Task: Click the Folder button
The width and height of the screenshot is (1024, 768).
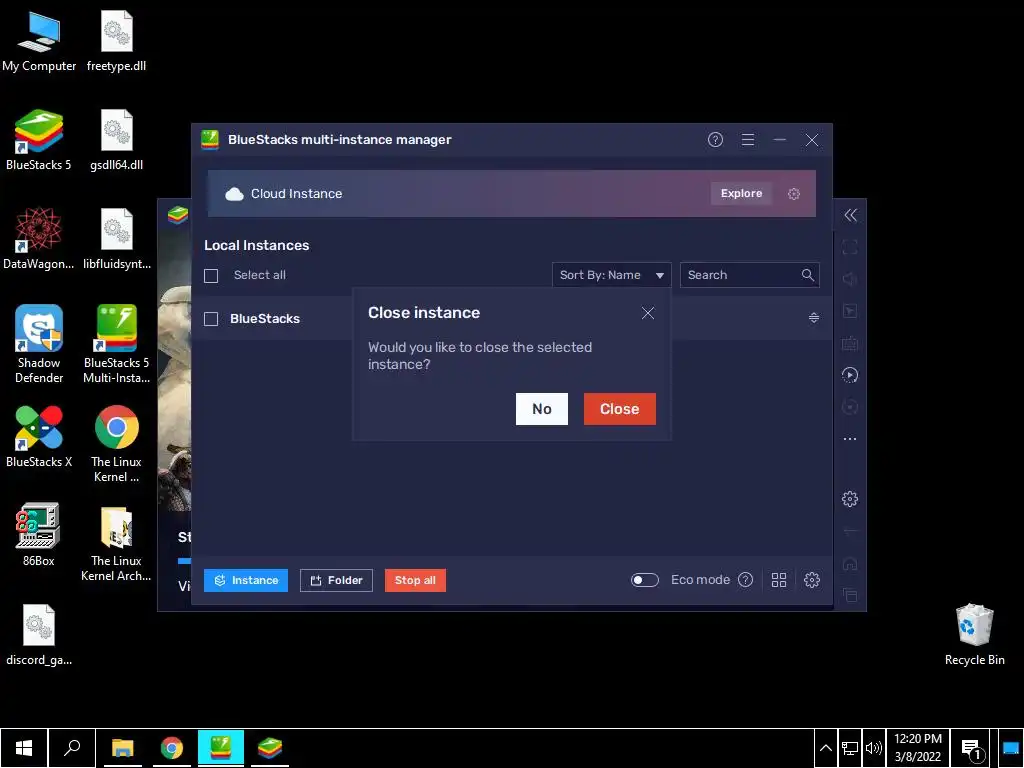Action: click(x=336, y=581)
